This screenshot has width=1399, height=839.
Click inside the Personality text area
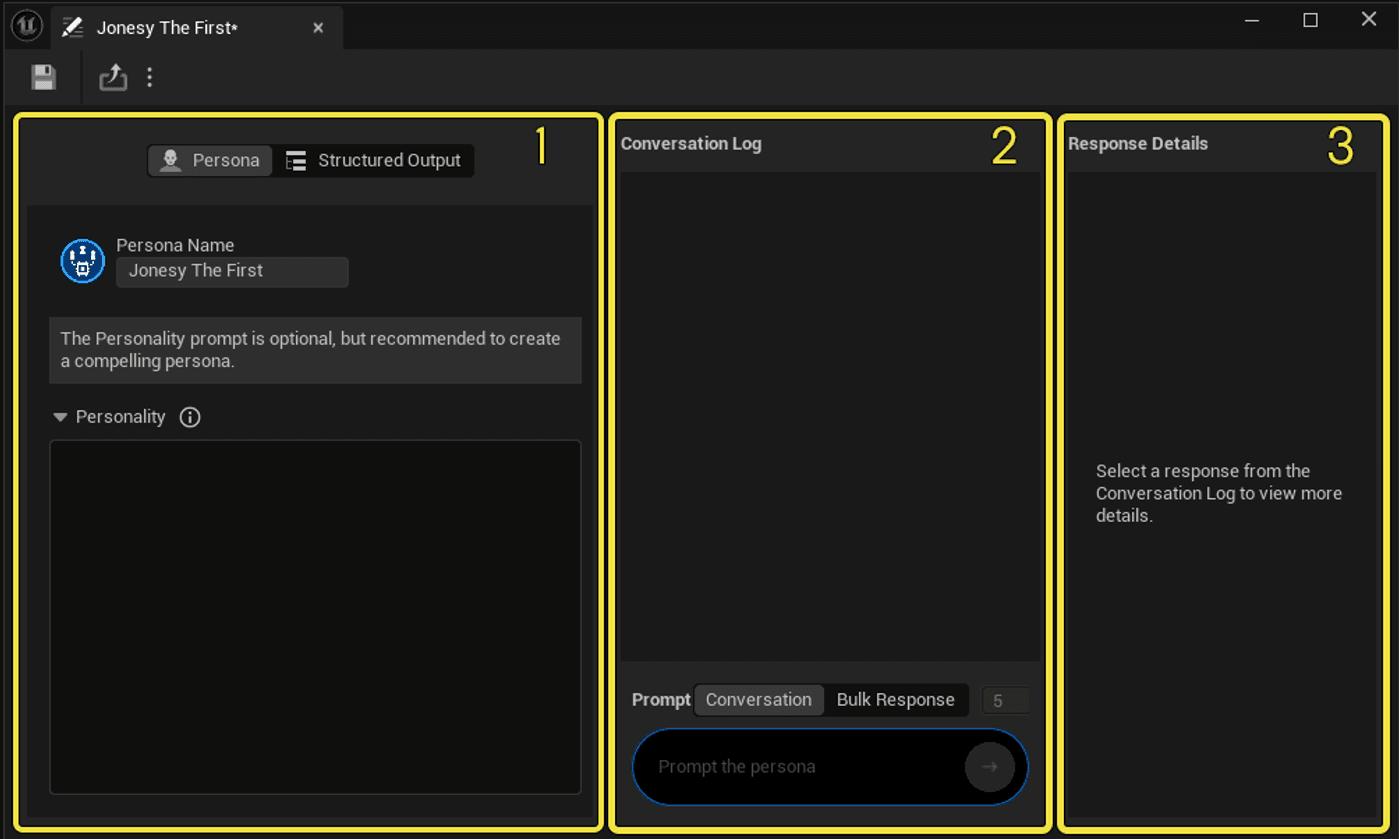[x=315, y=617]
